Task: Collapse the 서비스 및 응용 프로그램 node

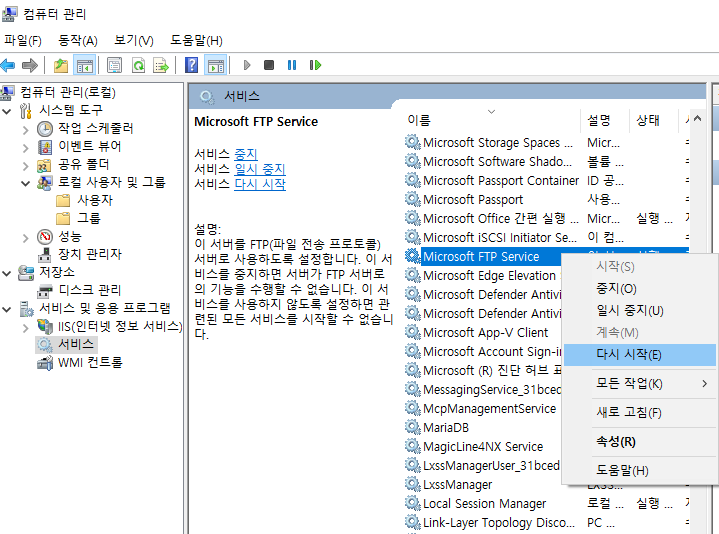Action: coord(7,309)
